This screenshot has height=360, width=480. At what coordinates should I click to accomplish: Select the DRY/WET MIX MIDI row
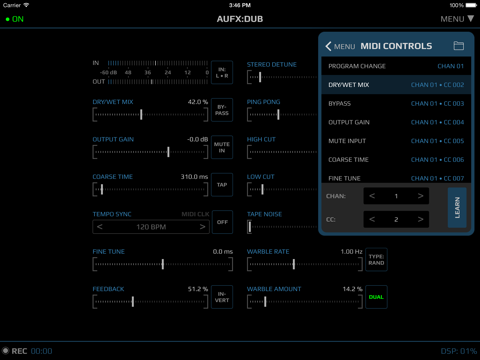[x=396, y=85]
